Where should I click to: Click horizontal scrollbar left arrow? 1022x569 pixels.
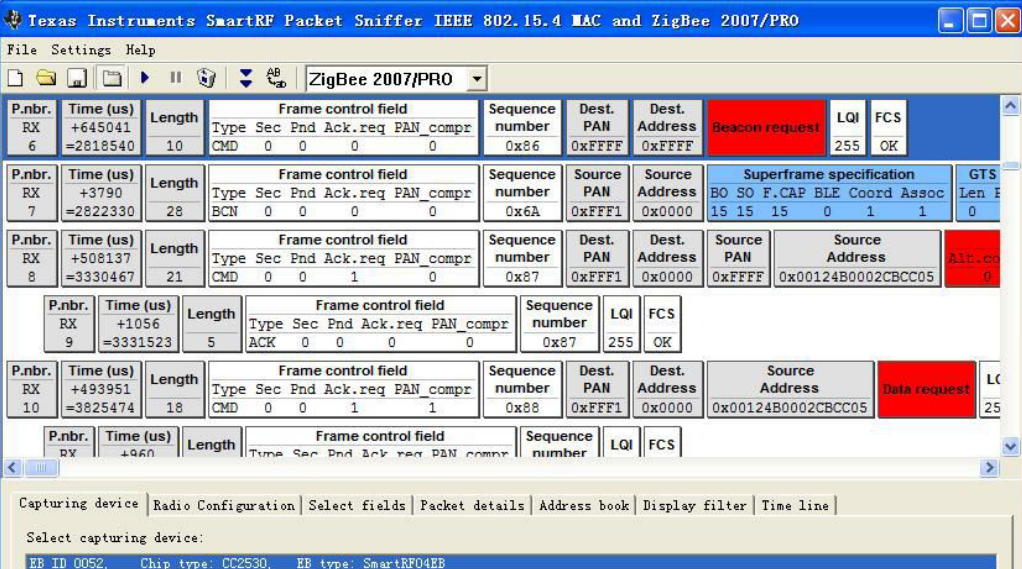point(12,467)
